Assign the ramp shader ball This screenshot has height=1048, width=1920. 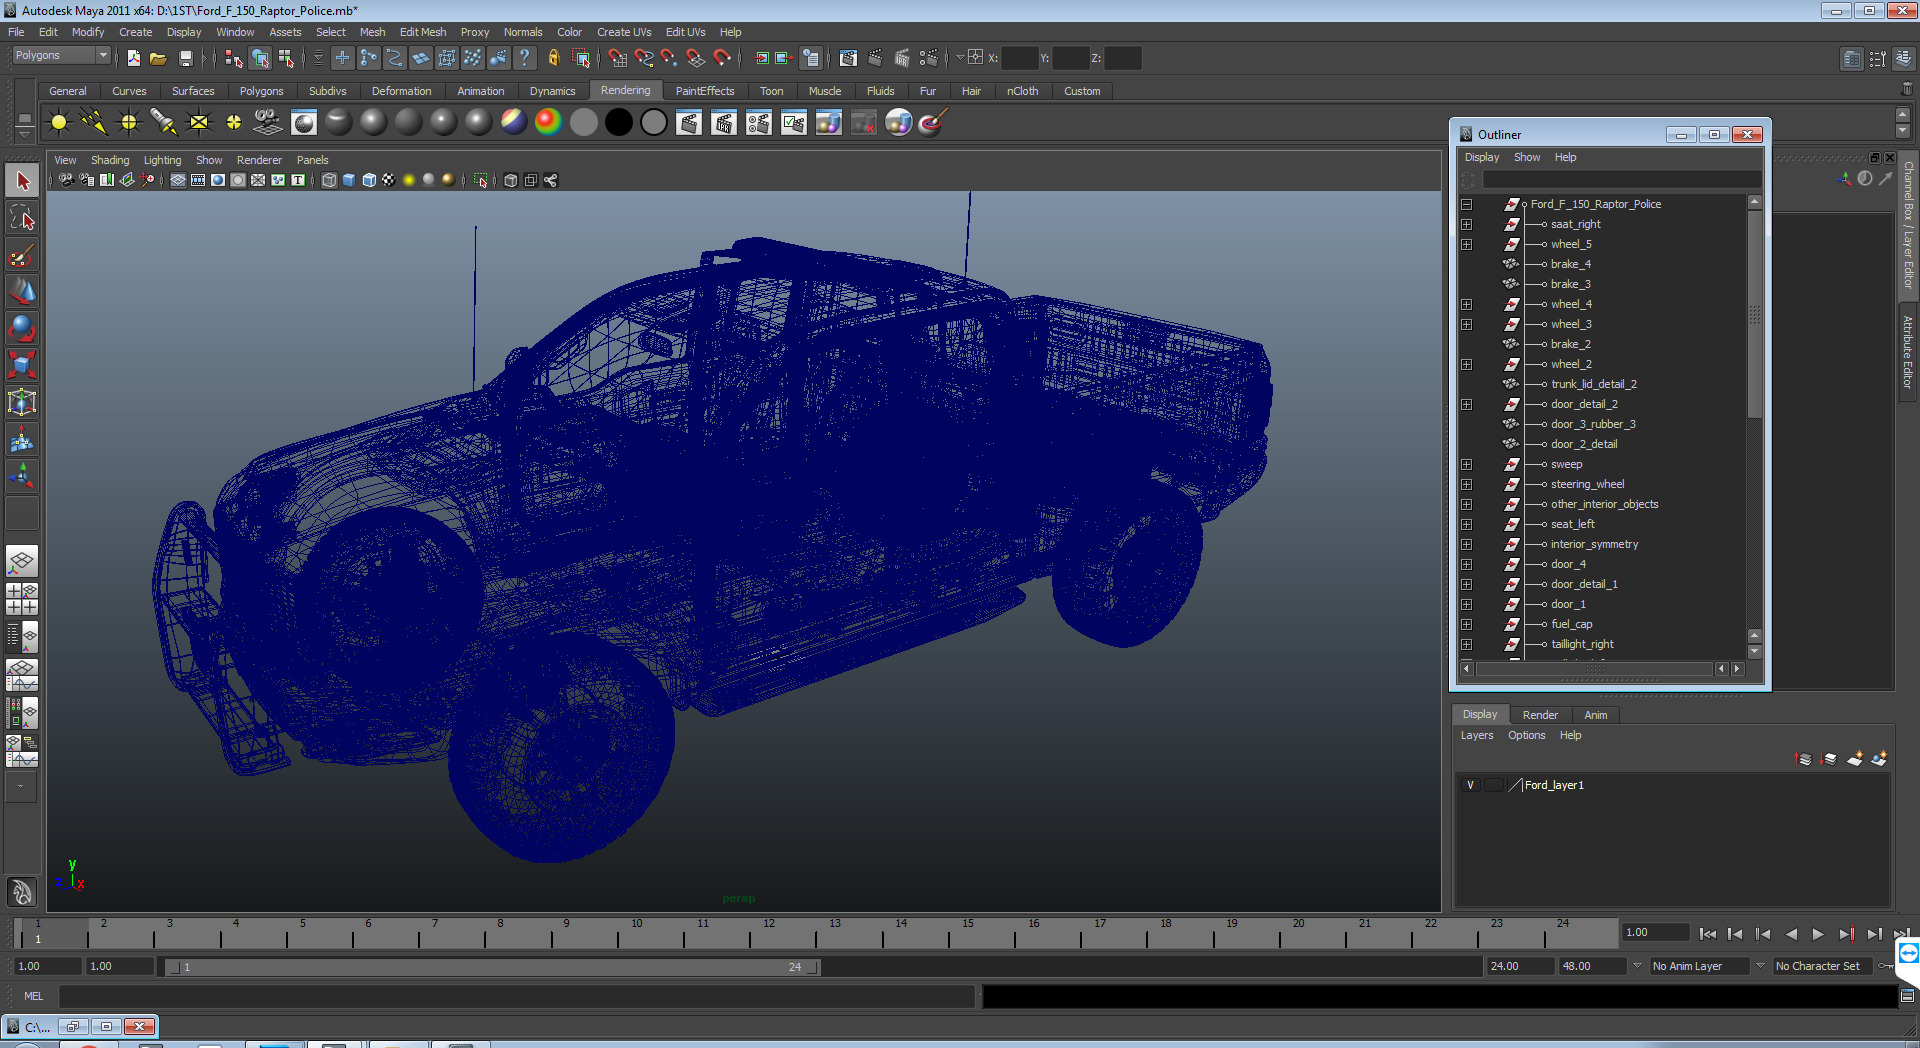(x=549, y=123)
